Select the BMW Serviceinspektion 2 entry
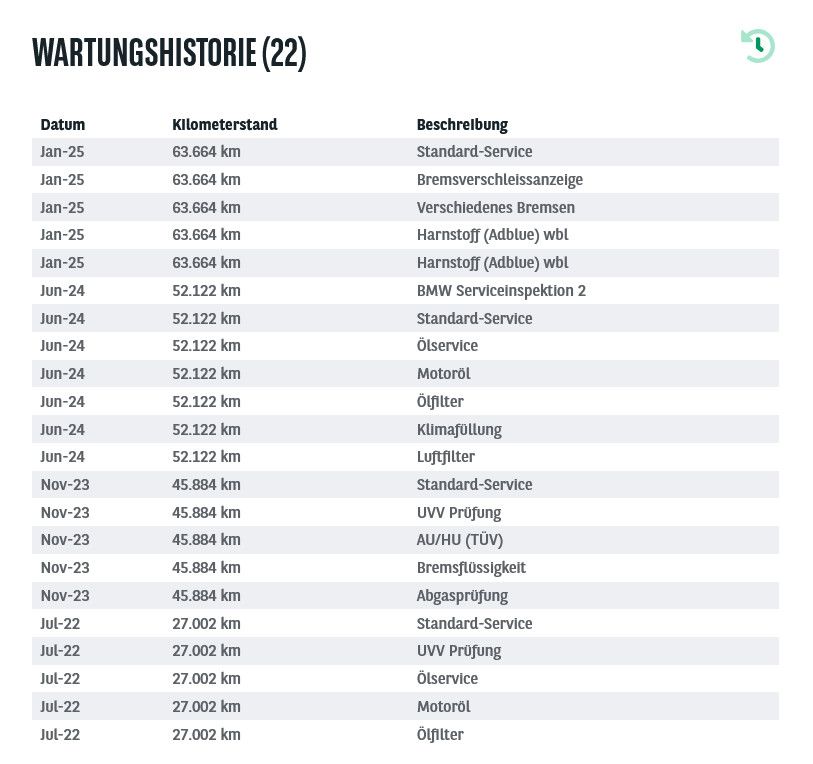This screenshot has width=813, height=764. coord(501,290)
